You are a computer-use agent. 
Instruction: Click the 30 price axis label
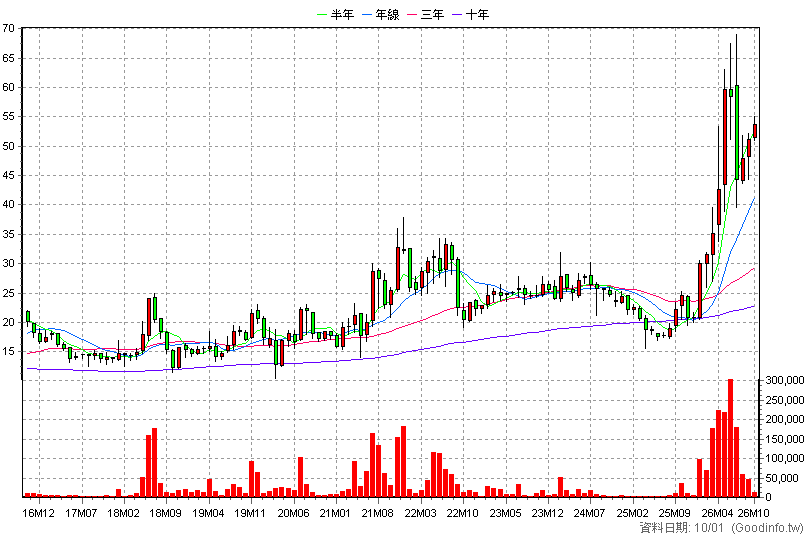[x=8, y=263]
